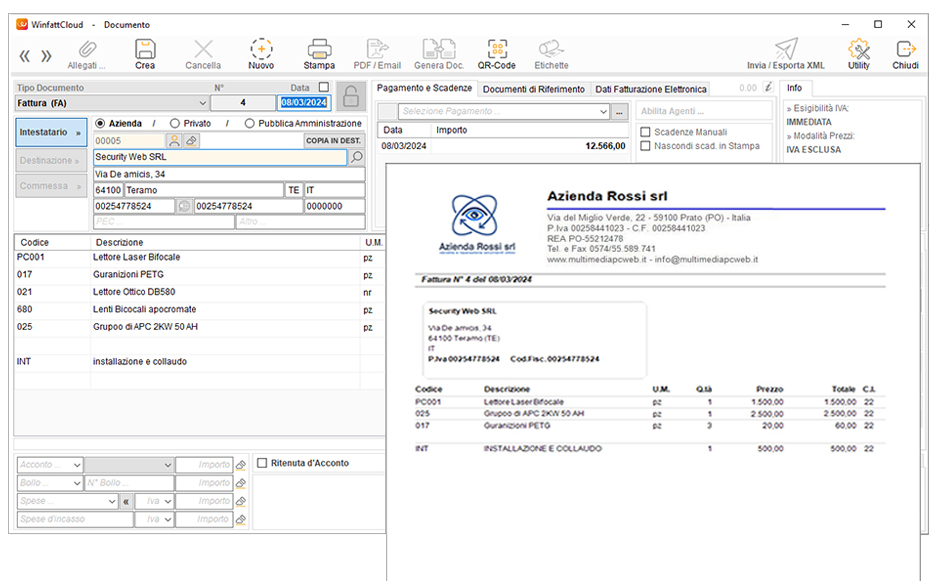940x581 pixels.
Task: Clear the Acconto importo with eraser icon
Action: [x=241, y=465]
